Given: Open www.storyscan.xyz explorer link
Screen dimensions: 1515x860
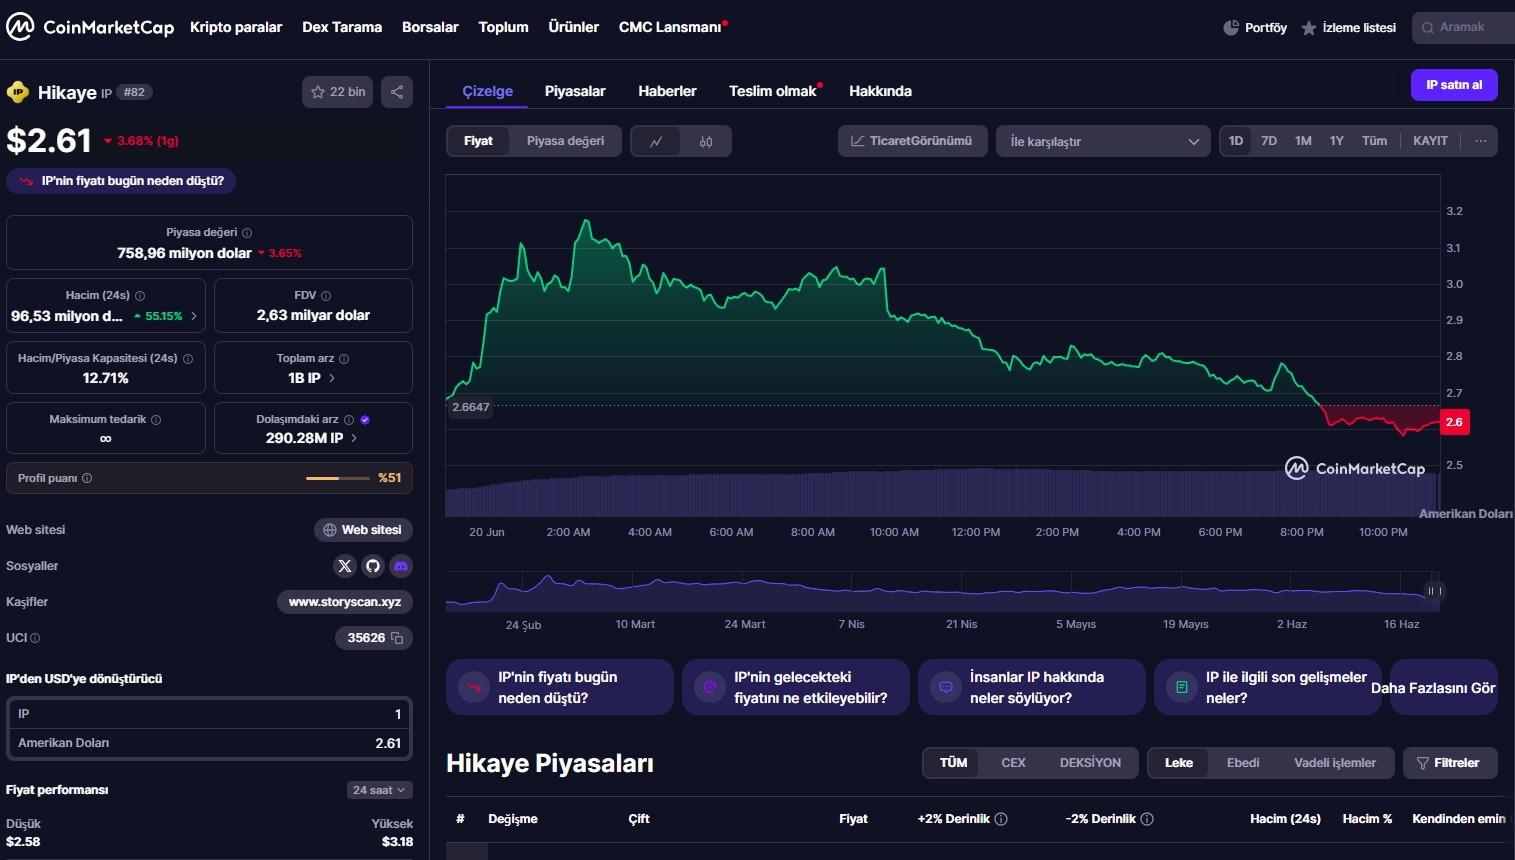Looking at the screenshot, I should 345,602.
